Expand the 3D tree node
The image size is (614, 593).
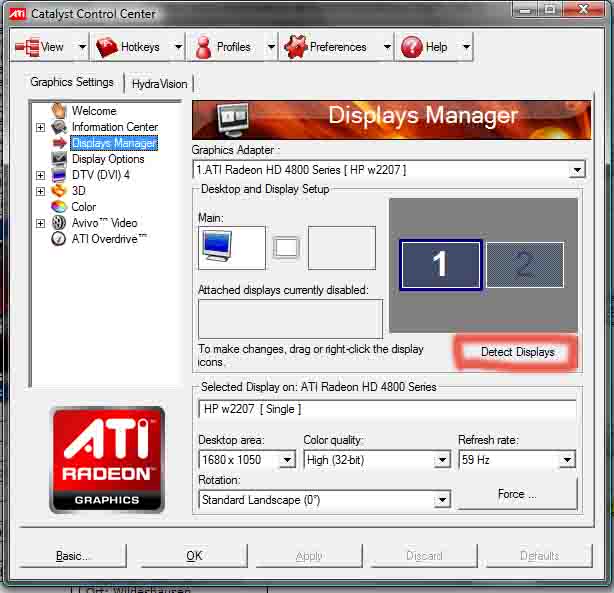(x=40, y=191)
